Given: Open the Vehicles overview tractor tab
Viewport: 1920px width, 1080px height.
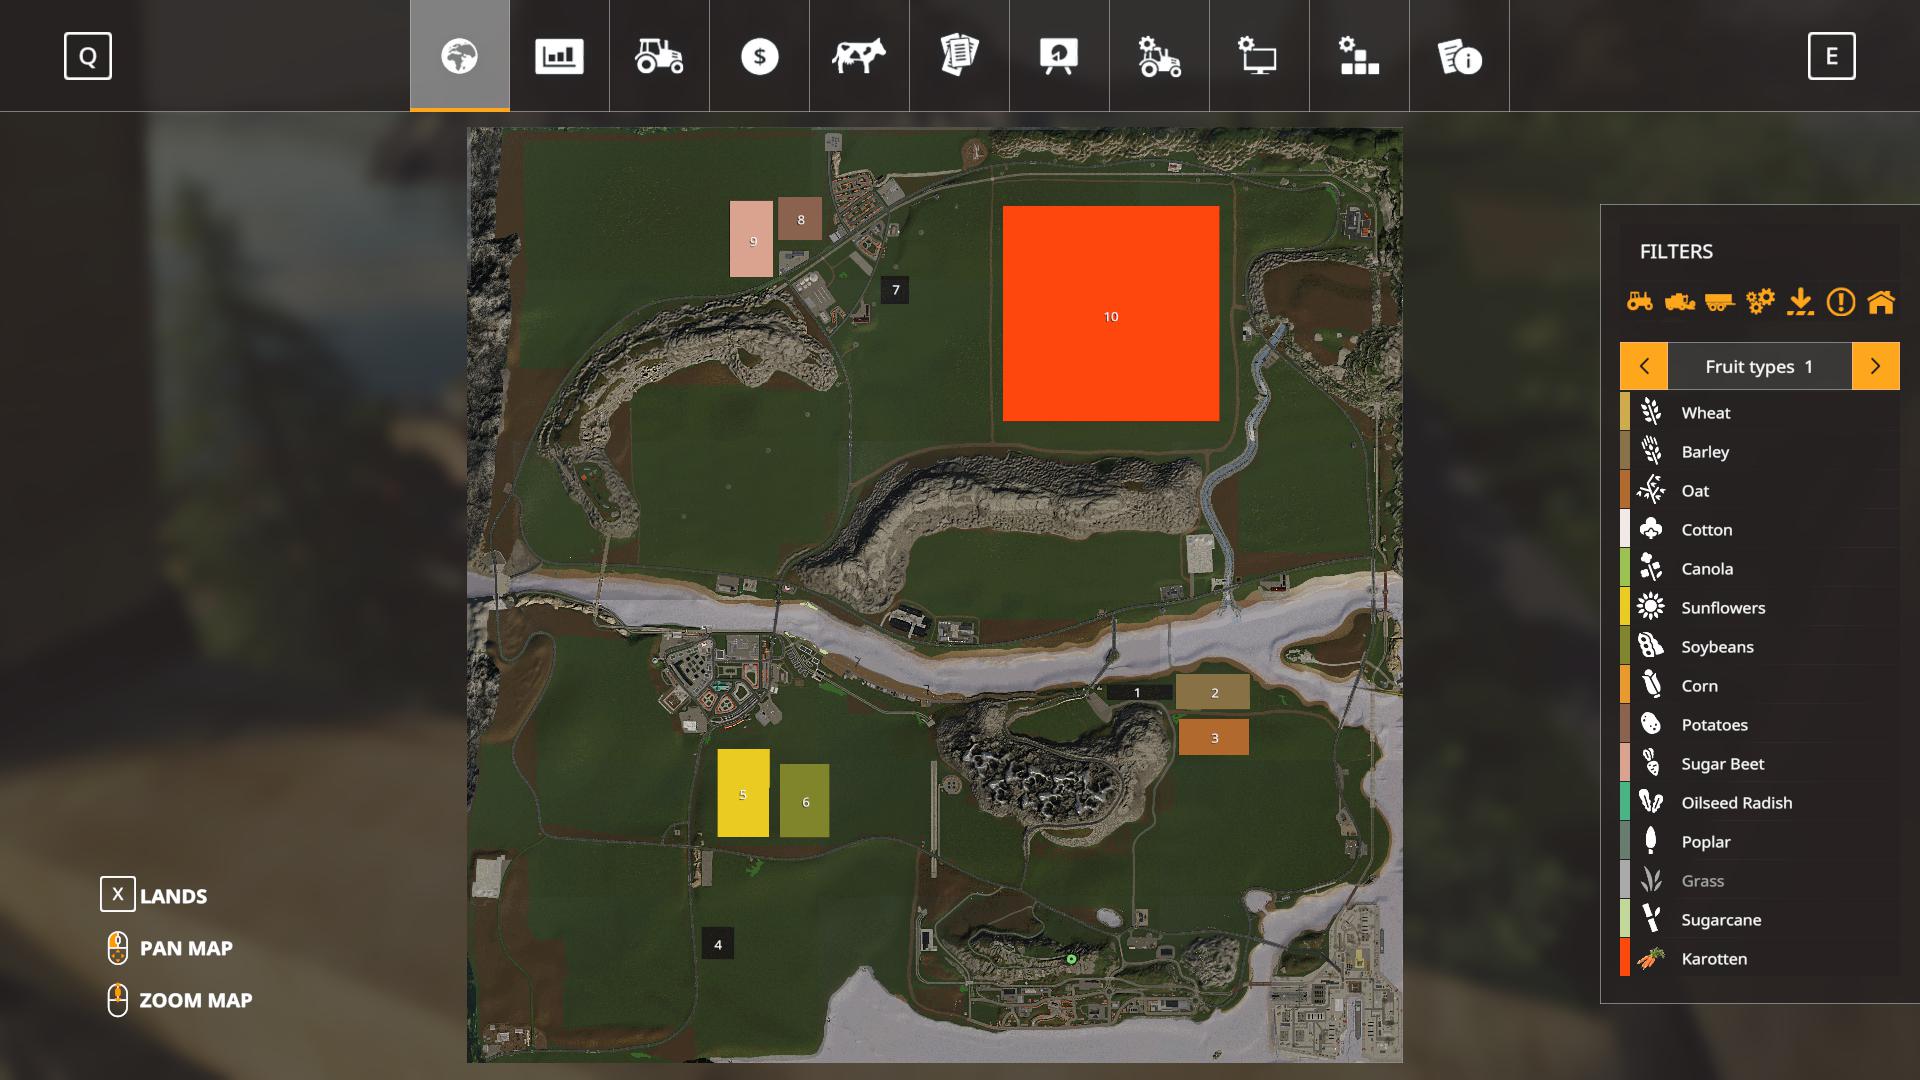Looking at the screenshot, I should (x=659, y=56).
